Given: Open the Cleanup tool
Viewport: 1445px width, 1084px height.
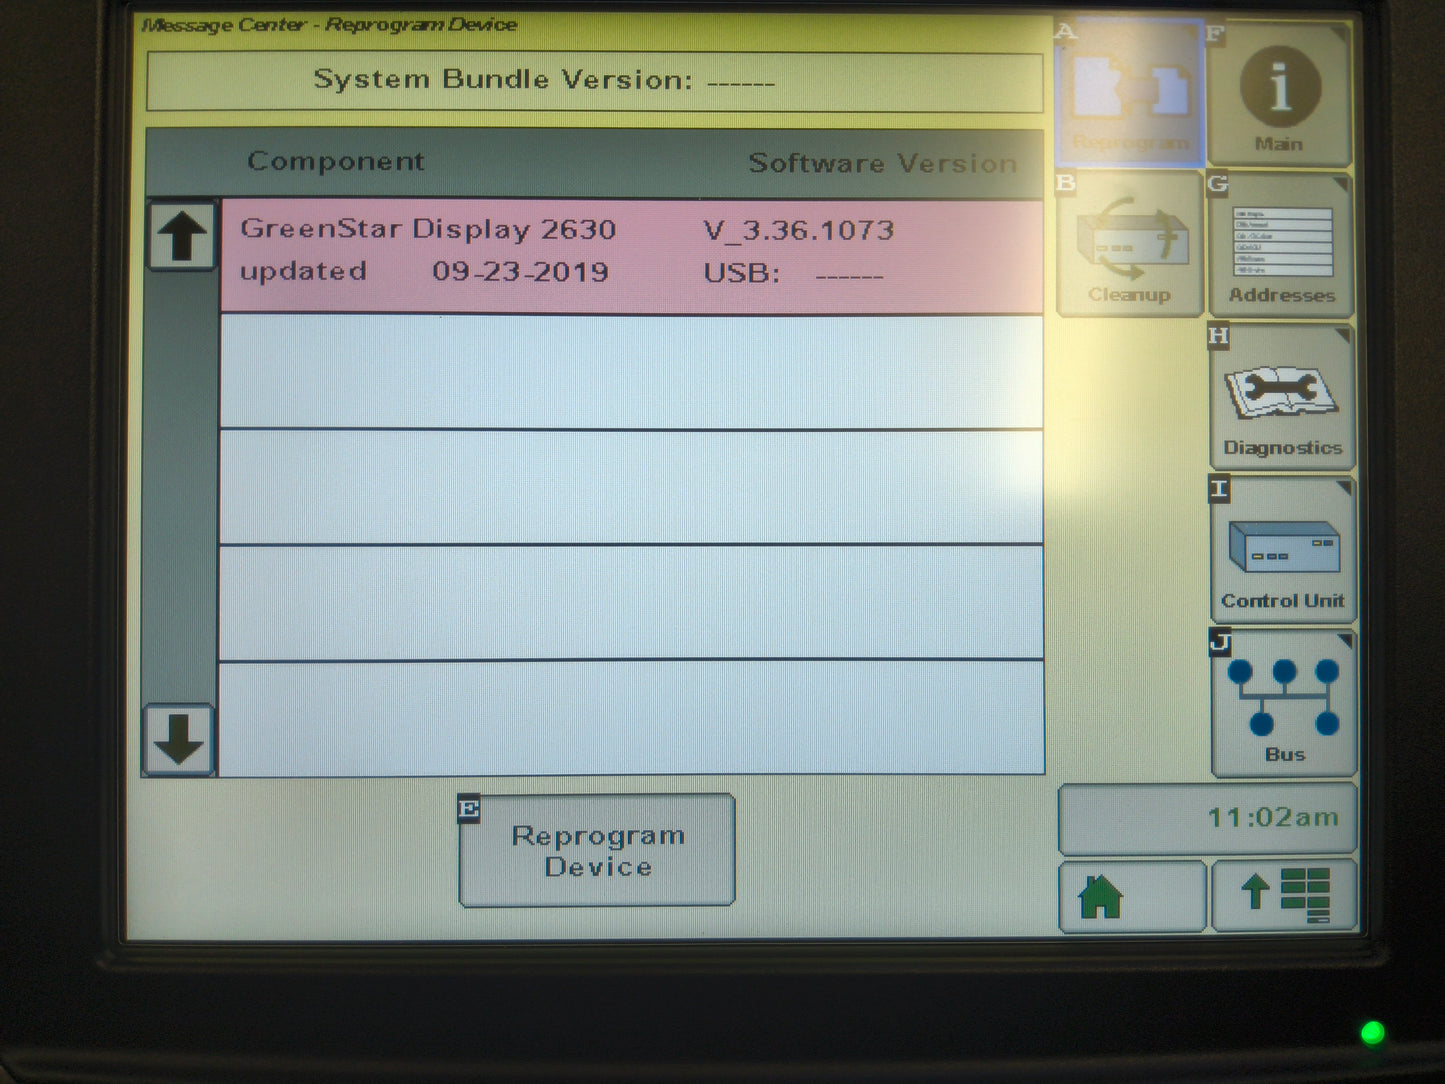Looking at the screenshot, I should (x=1128, y=245).
